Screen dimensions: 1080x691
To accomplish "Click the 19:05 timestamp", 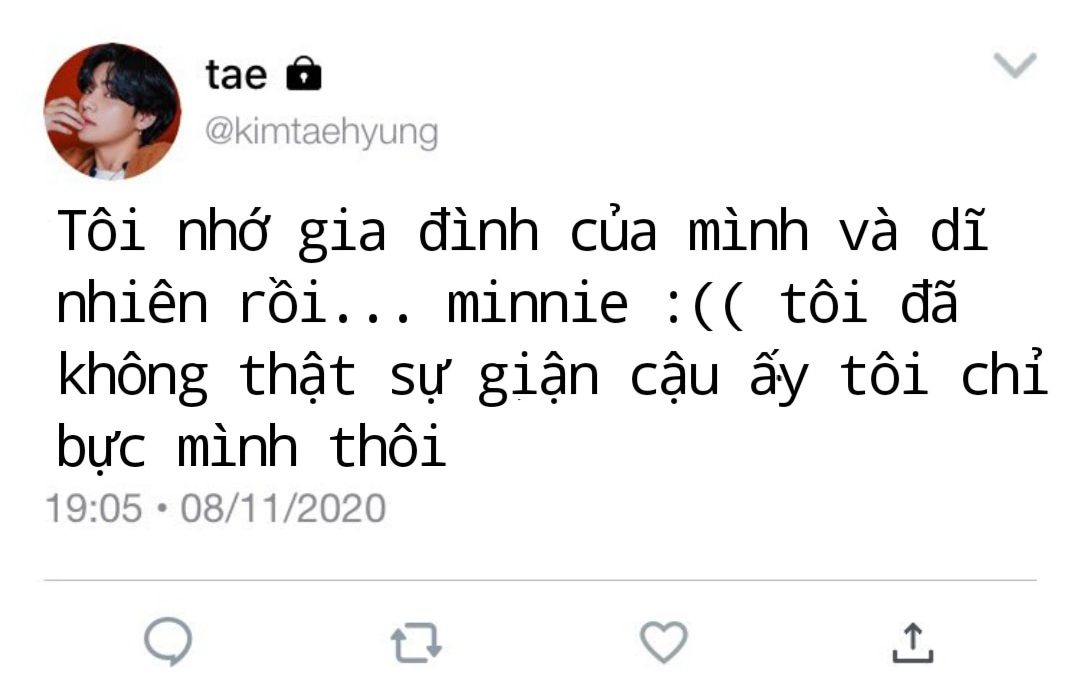I will click(x=94, y=508).
